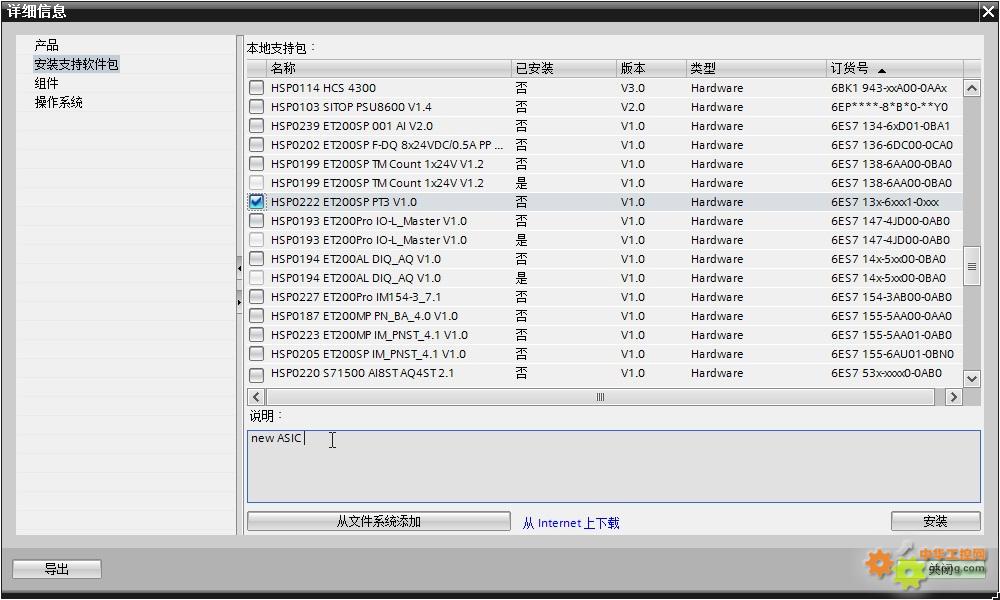Screen dimensions: 1000x600
Task: Sort by the 版本 column header
Action: pos(651,68)
